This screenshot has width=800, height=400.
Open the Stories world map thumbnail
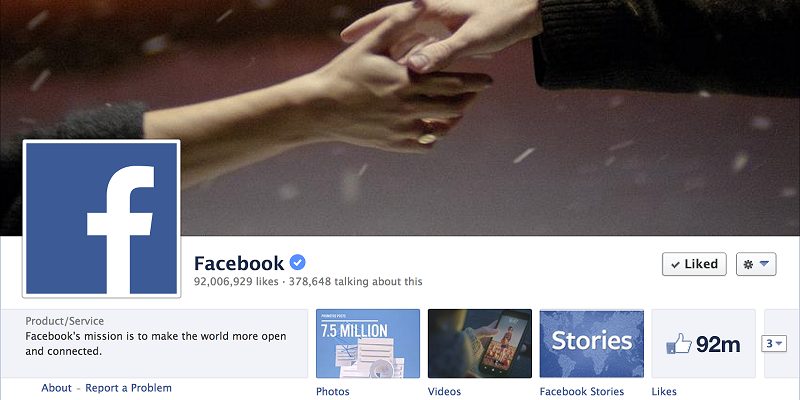[x=591, y=343]
